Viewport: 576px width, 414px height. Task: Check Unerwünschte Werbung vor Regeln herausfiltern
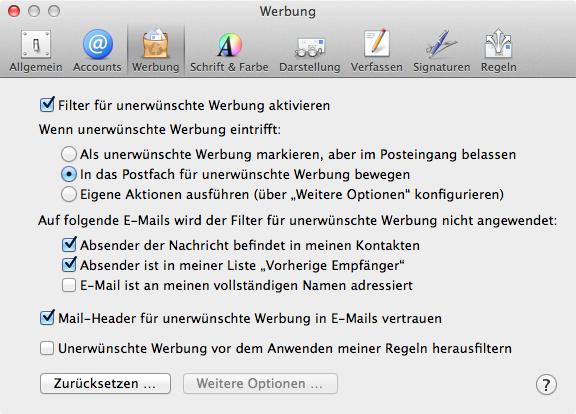pos(47,348)
